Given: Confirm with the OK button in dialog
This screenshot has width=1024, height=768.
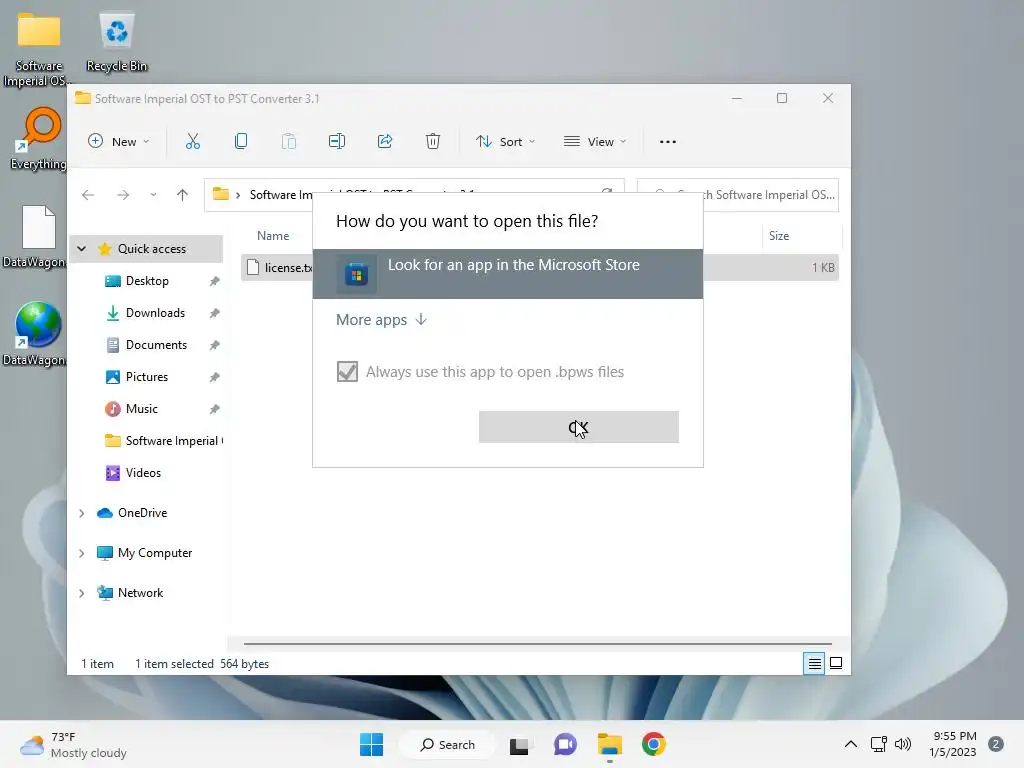Looking at the screenshot, I should tap(579, 427).
